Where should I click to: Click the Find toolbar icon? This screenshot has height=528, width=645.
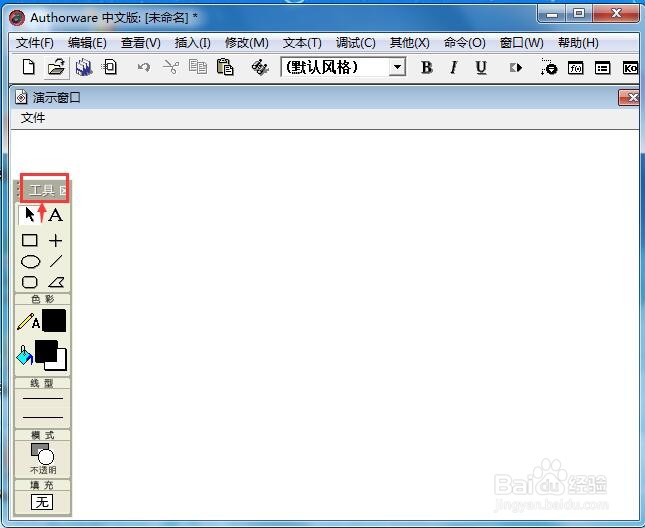pyautogui.click(x=260, y=67)
